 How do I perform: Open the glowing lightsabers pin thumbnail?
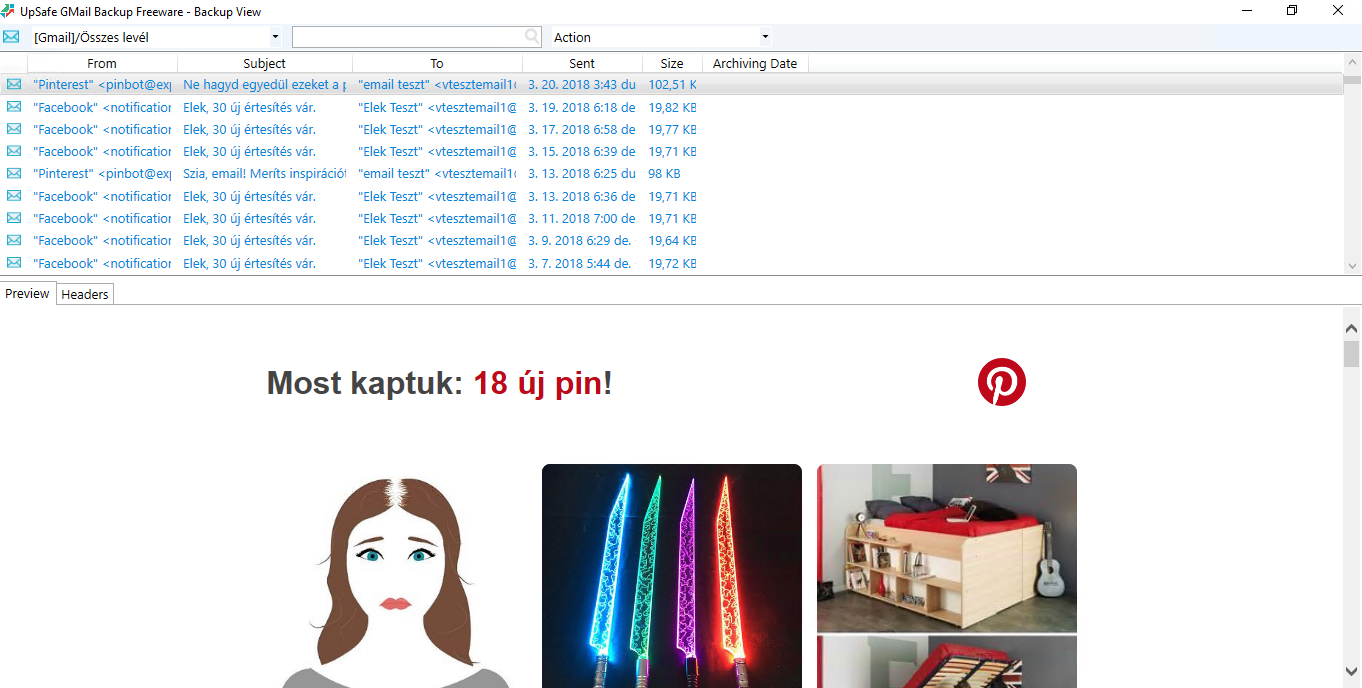pyautogui.click(x=671, y=576)
